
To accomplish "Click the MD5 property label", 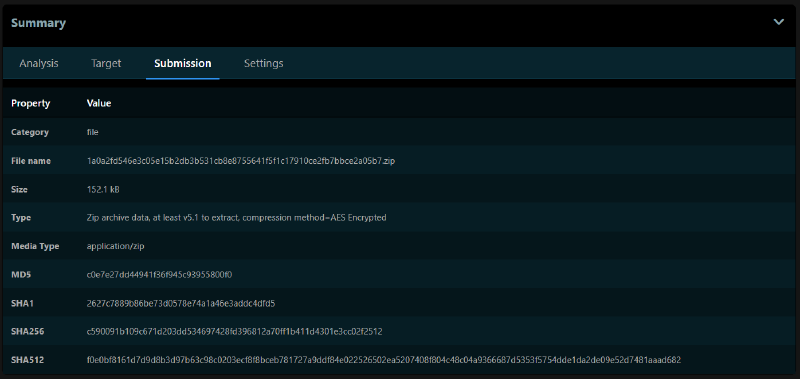I will click(20, 274).
